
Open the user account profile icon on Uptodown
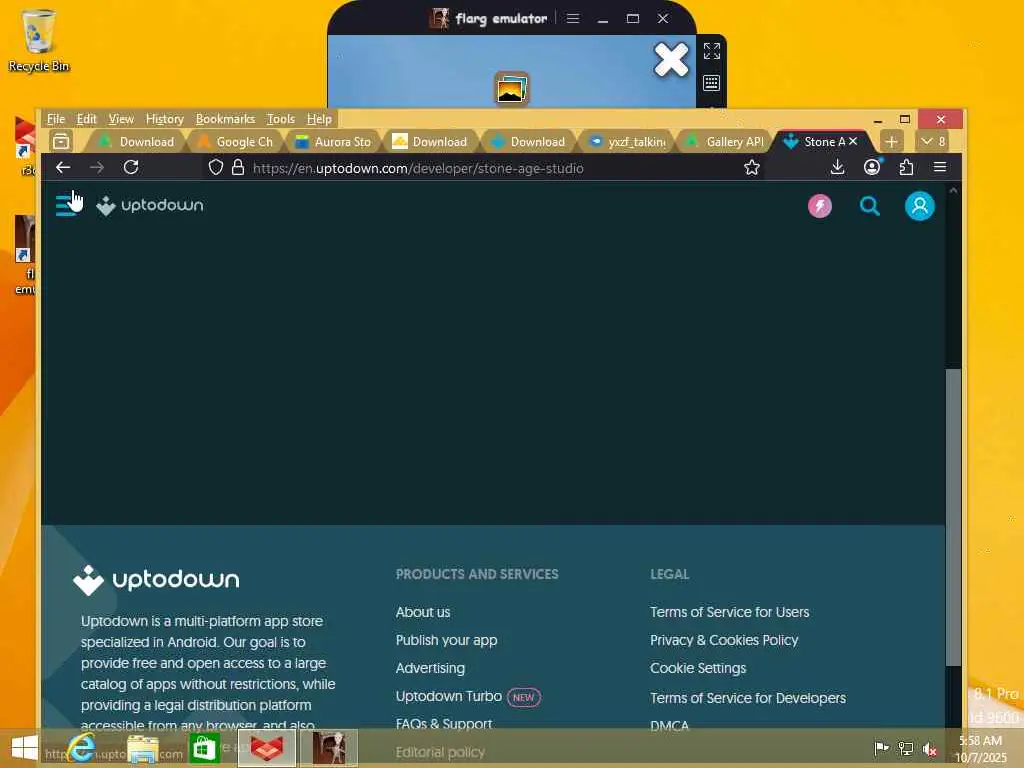(919, 206)
